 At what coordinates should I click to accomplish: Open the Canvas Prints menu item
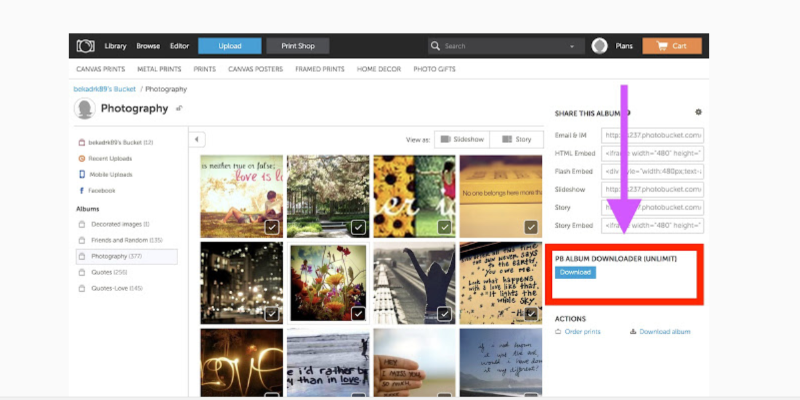pos(99,69)
